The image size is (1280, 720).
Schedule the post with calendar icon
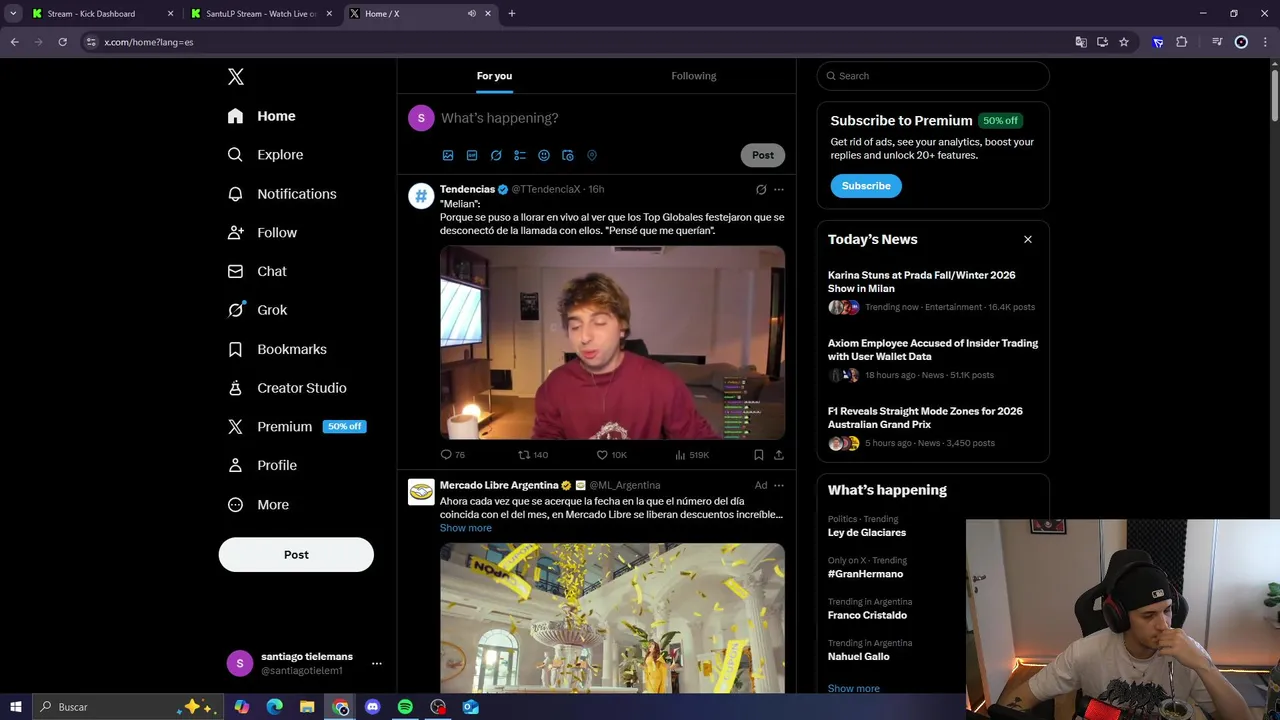(568, 155)
